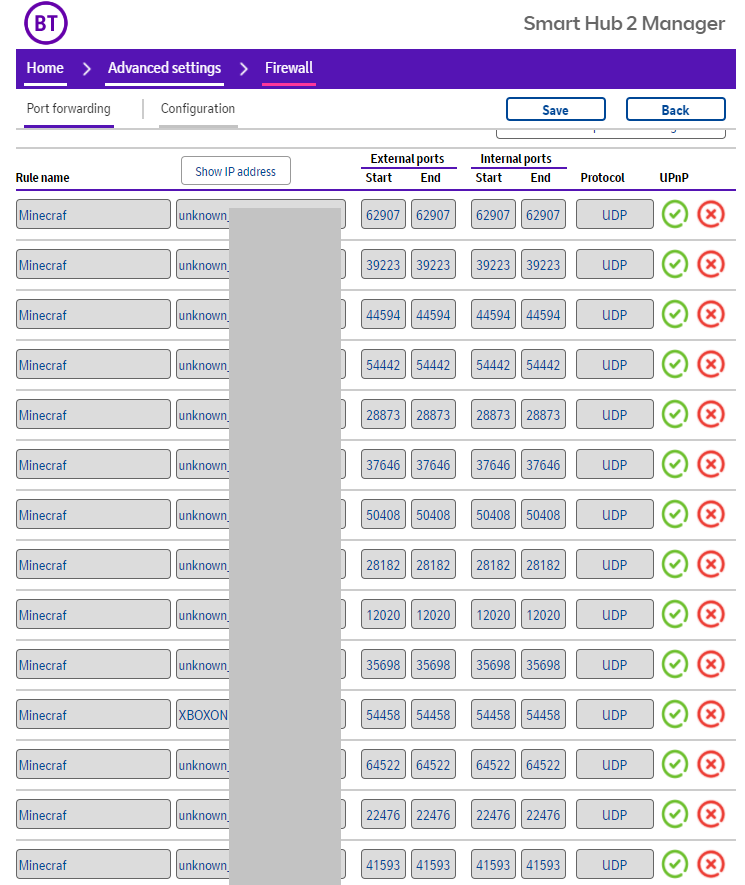Image resolution: width=745 pixels, height=885 pixels.
Task: Click red X for XBOXON port 54458 rule
Action: coord(710,714)
